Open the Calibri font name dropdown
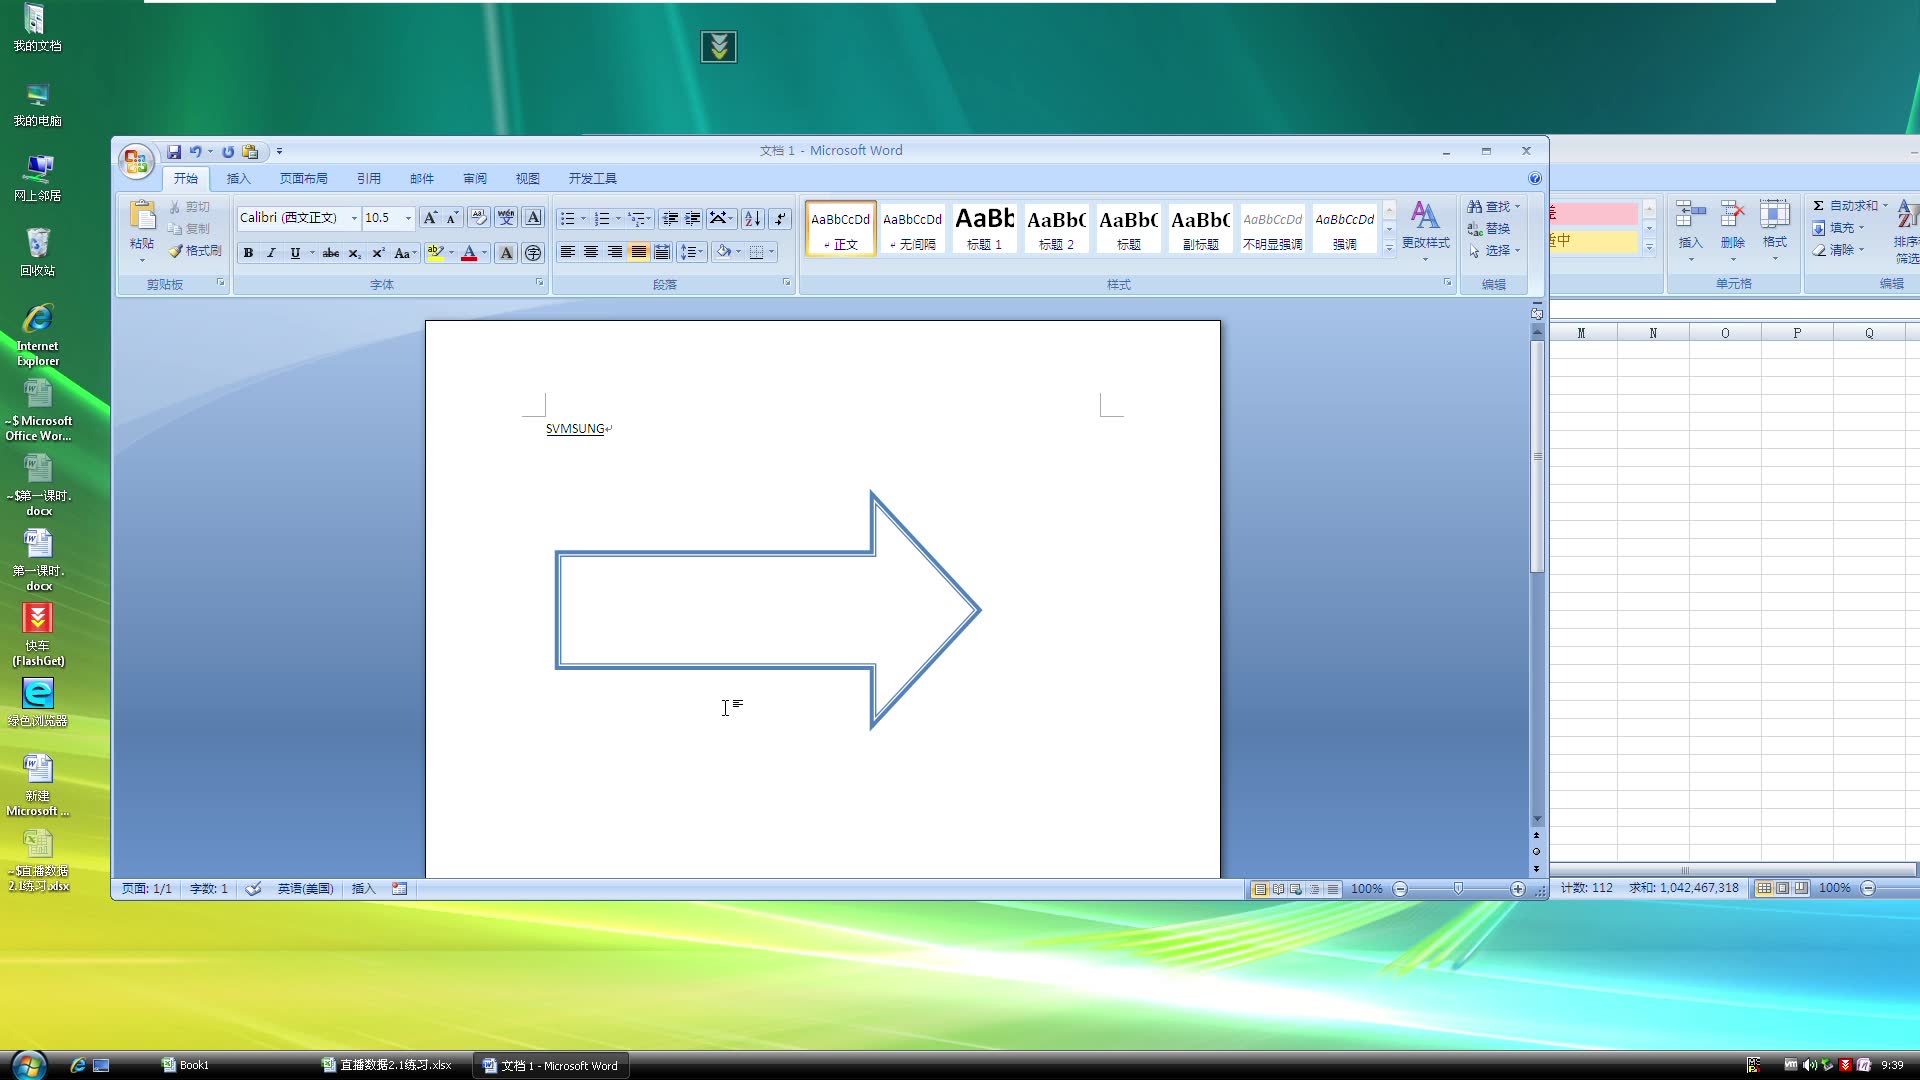This screenshot has height=1080, width=1920. [354, 218]
